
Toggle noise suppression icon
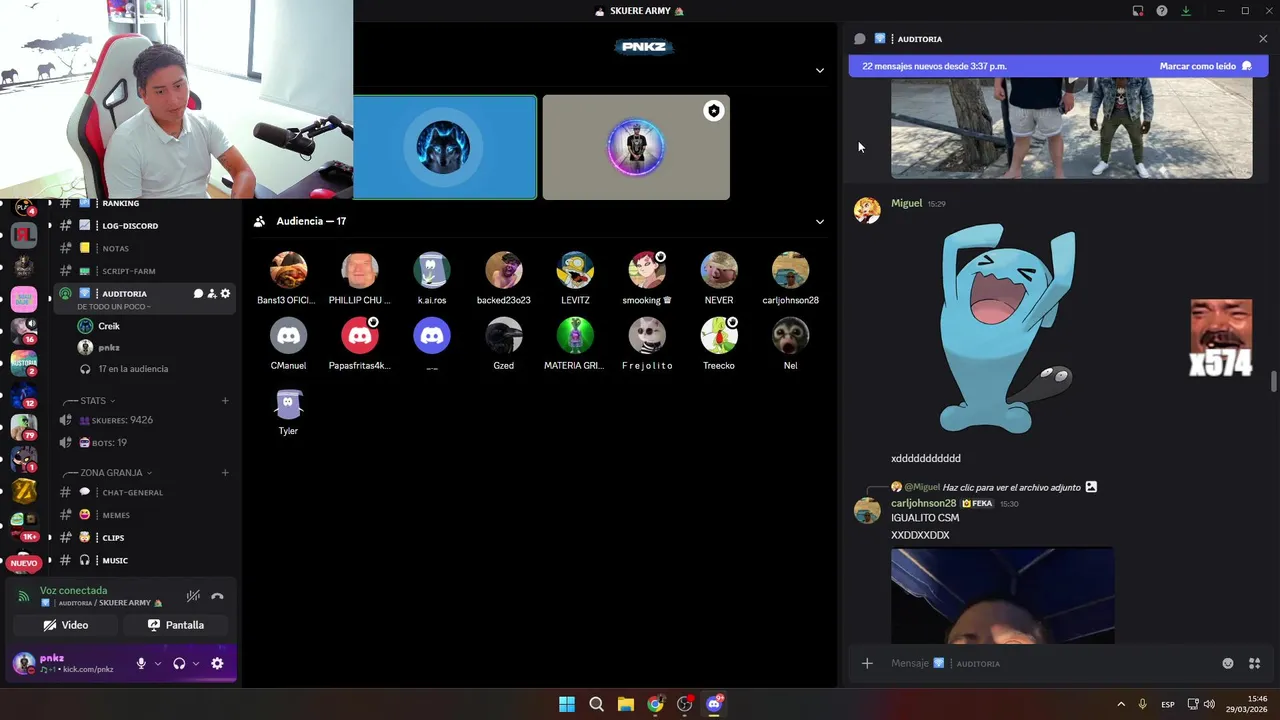[x=193, y=597]
